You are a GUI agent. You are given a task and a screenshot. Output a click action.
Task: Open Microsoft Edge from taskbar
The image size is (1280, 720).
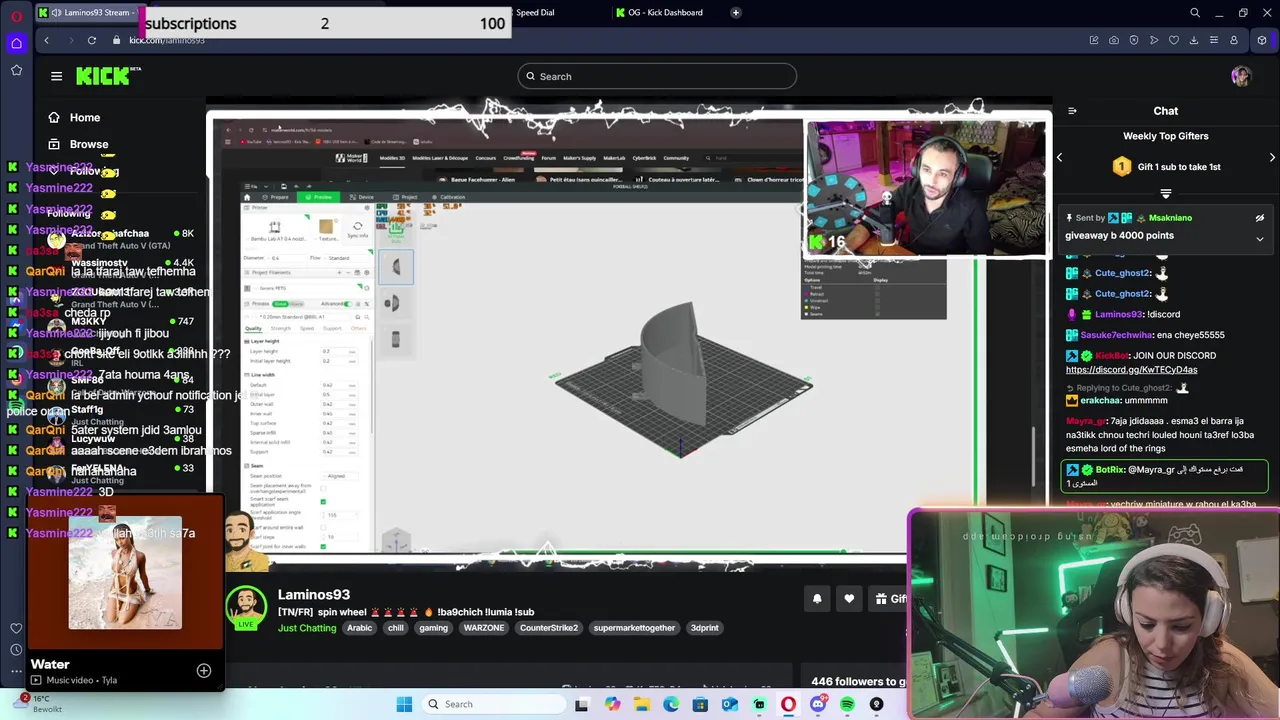[671, 704]
